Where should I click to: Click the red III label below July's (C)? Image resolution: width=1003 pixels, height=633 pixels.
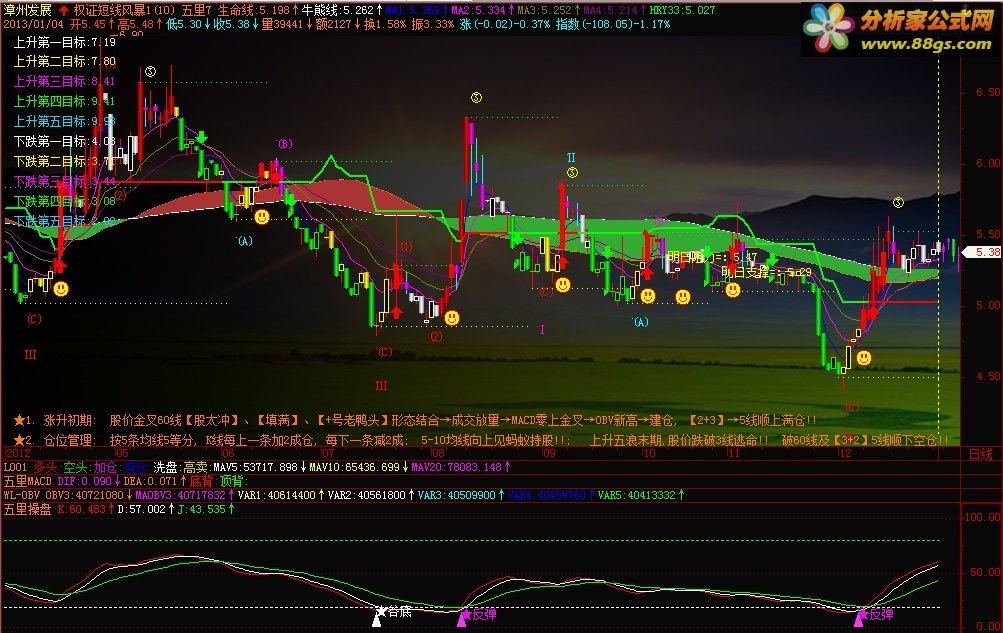tap(381, 386)
